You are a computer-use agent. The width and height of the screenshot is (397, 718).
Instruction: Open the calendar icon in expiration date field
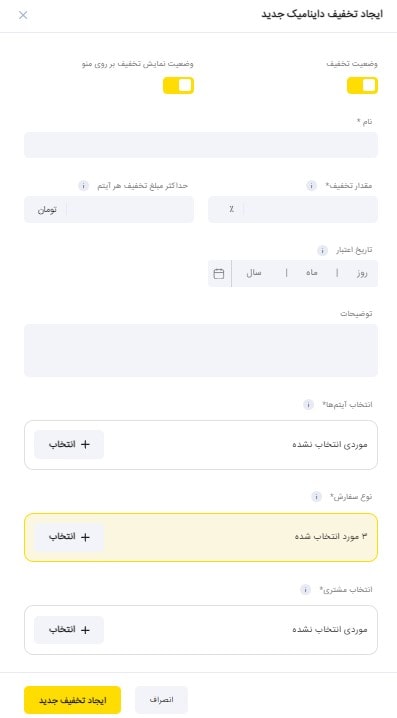coord(219,273)
